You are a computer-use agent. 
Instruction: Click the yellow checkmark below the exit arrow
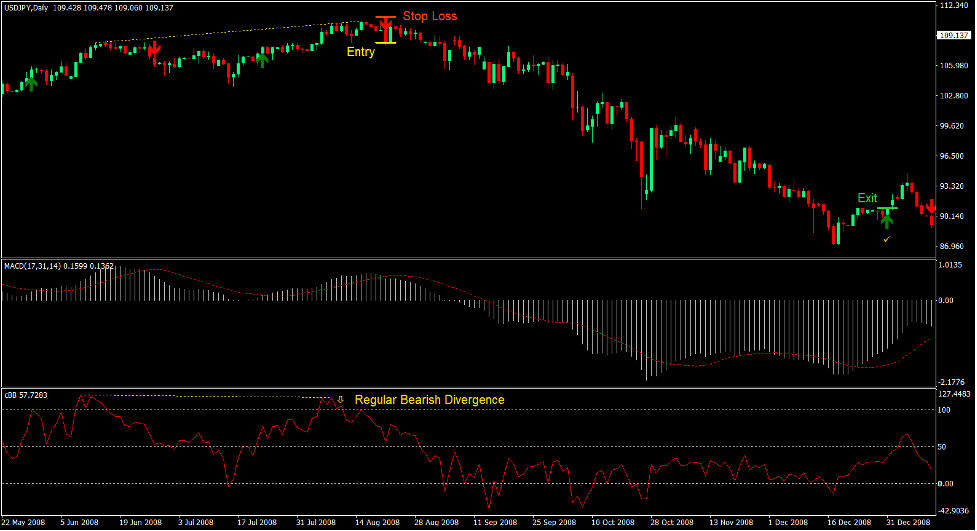pyautogui.click(x=886, y=239)
